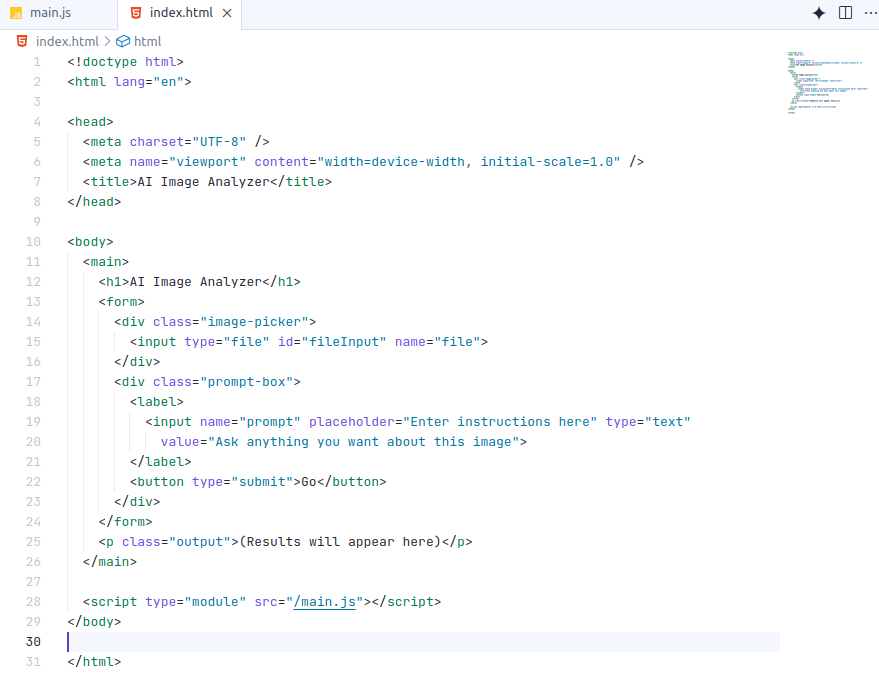This screenshot has width=879, height=694.
Task: Click the opening <head> tag
Action: (x=90, y=122)
